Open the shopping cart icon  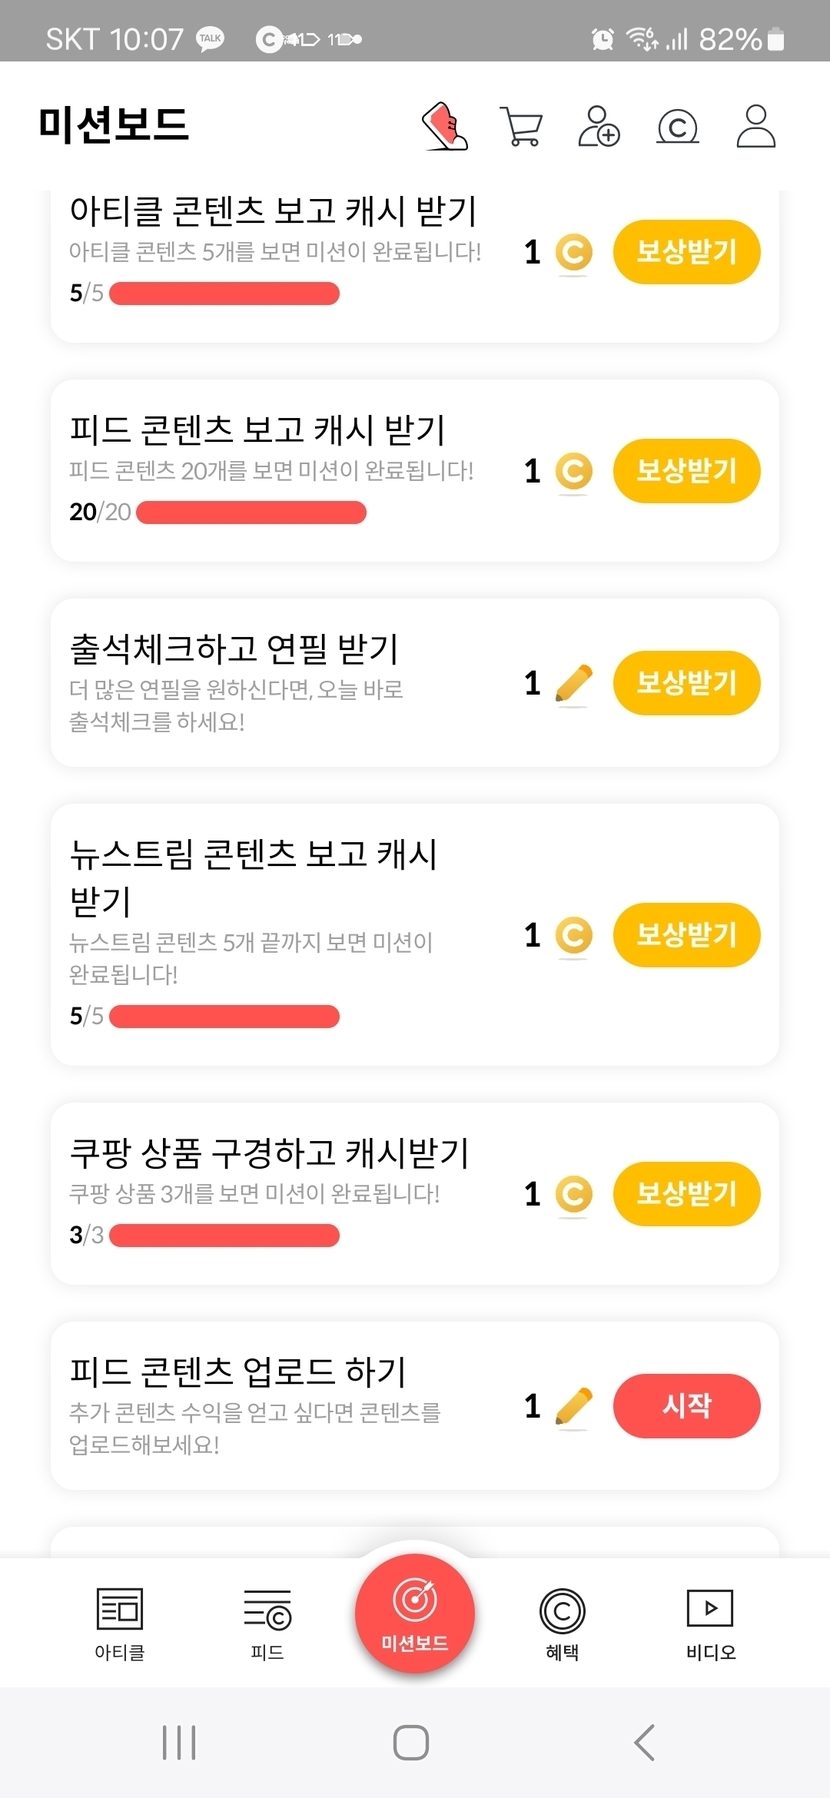pos(520,127)
